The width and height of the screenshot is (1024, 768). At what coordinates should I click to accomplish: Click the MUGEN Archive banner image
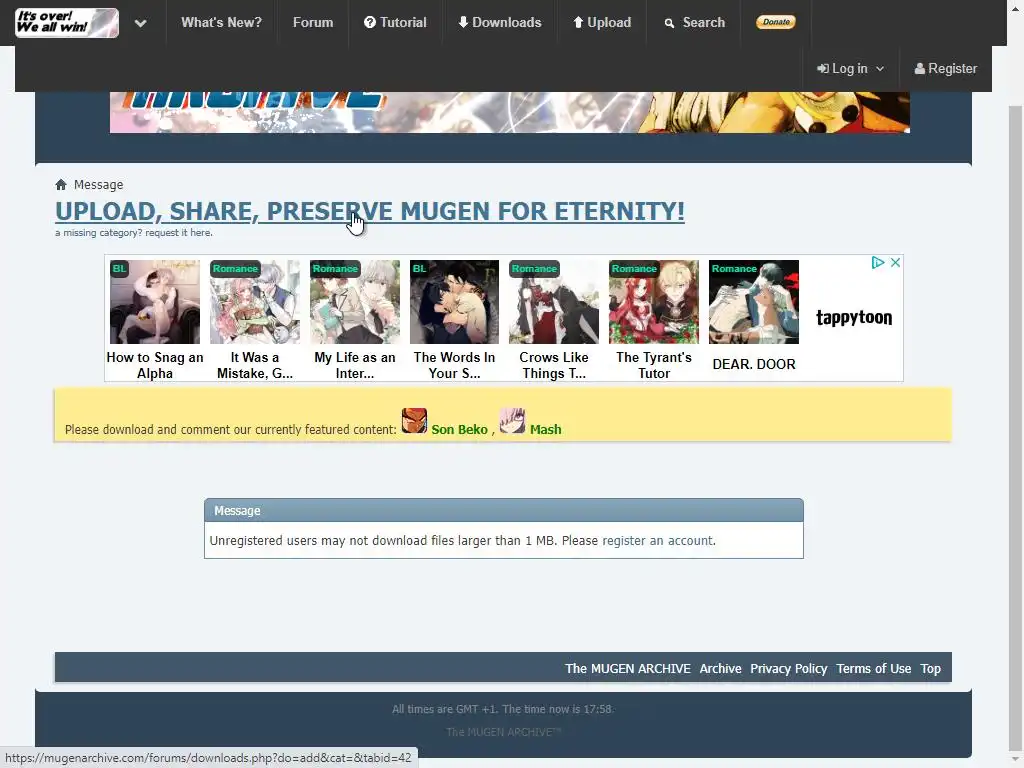point(509,112)
